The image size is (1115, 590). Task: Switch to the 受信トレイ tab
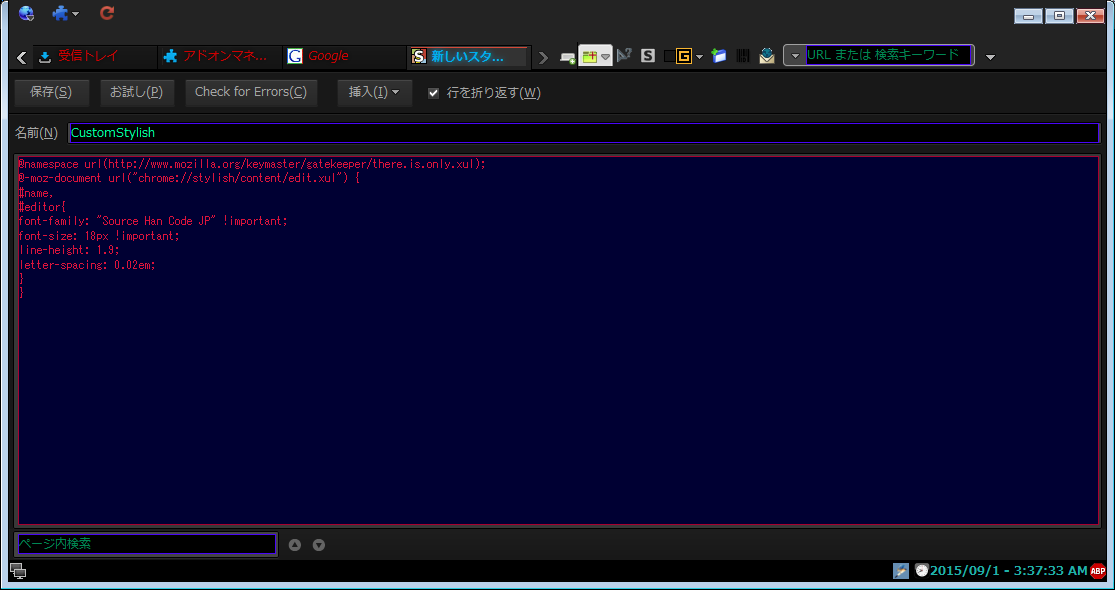[95, 56]
